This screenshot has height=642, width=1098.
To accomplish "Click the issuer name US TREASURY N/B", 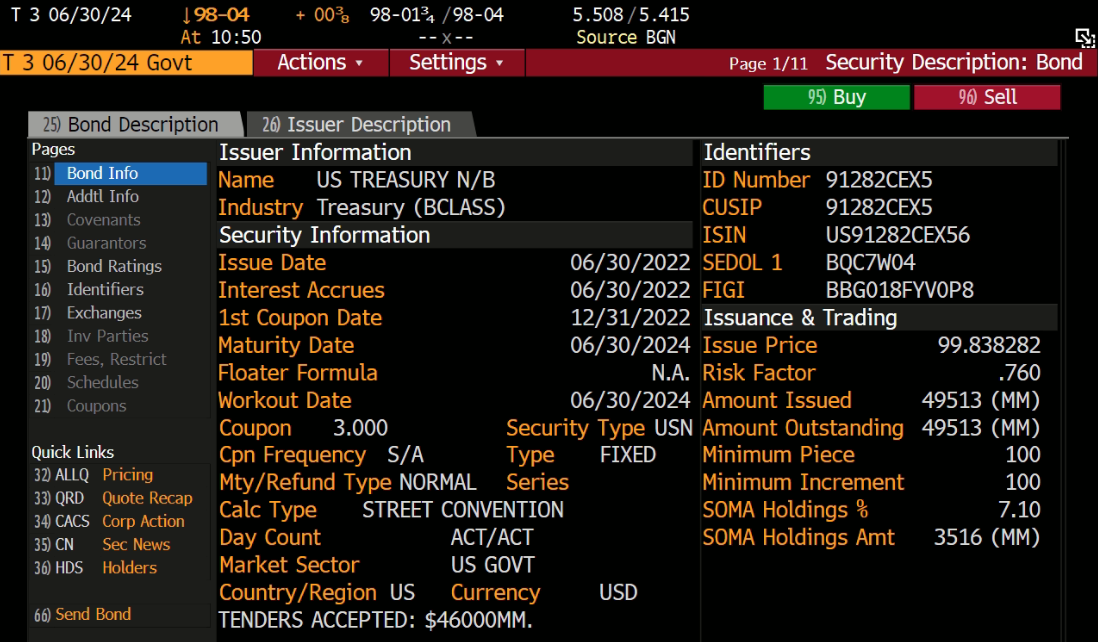I will tap(405, 180).
